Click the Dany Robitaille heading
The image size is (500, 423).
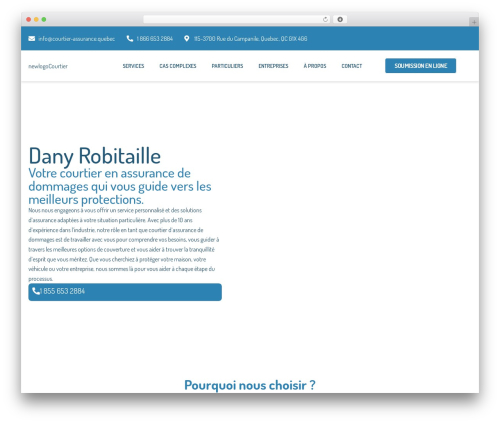pyautogui.click(x=95, y=156)
